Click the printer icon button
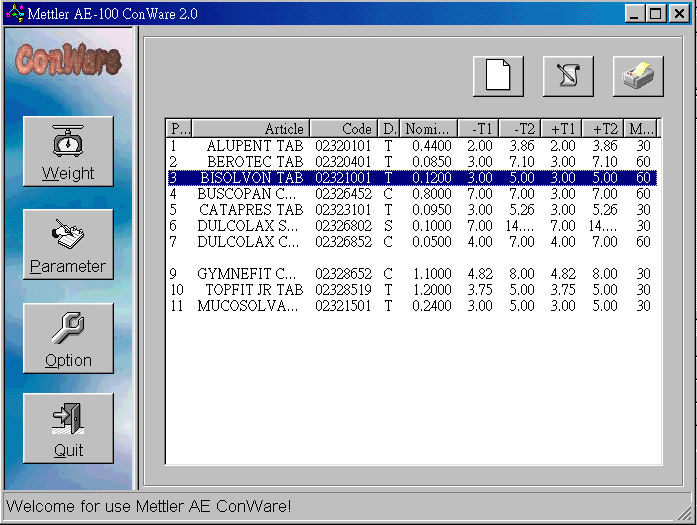Image resolution: width=697 pixels, height=525 pixels. pyautogui.click(x=638, y=76)
